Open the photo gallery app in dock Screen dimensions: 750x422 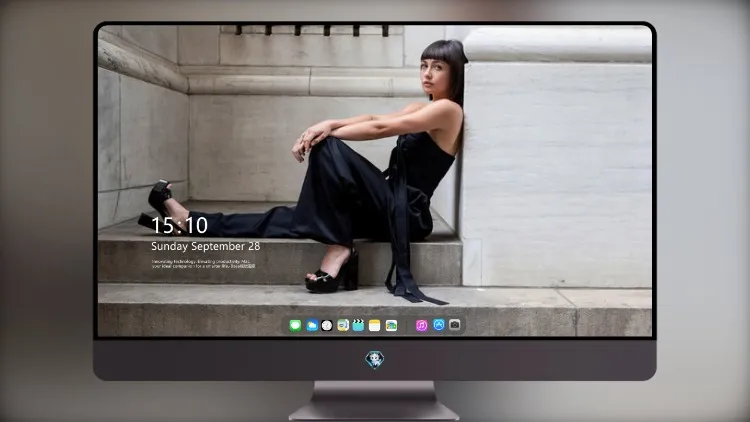(391, 326)
